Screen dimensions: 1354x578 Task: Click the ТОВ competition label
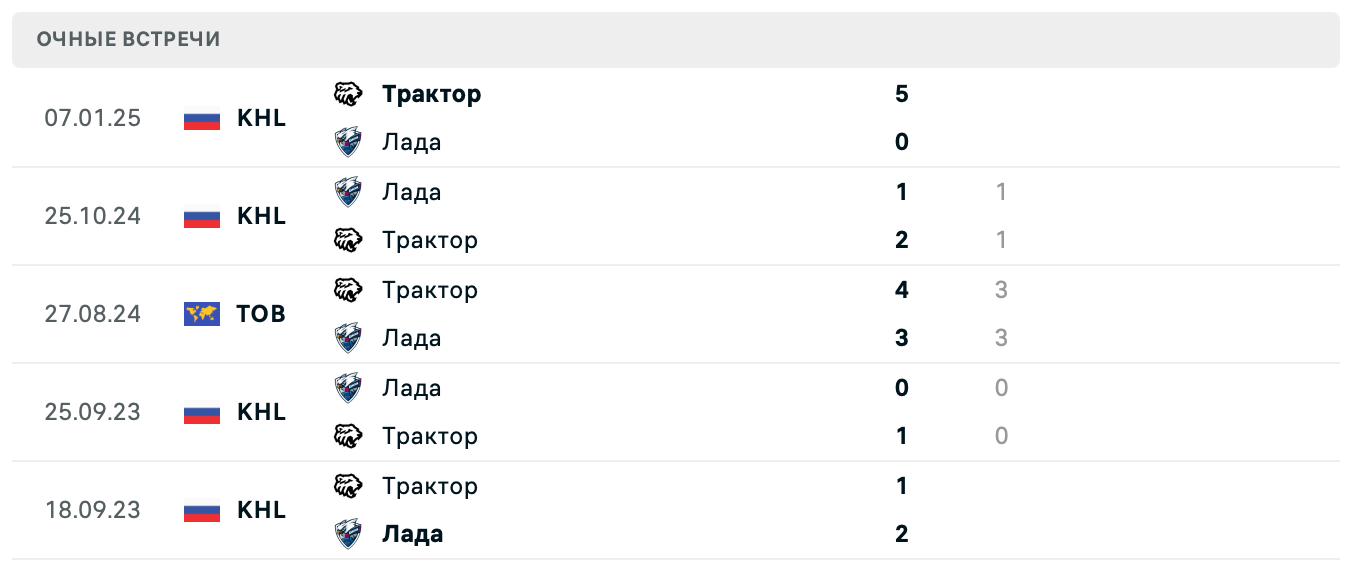coord(259,313)
